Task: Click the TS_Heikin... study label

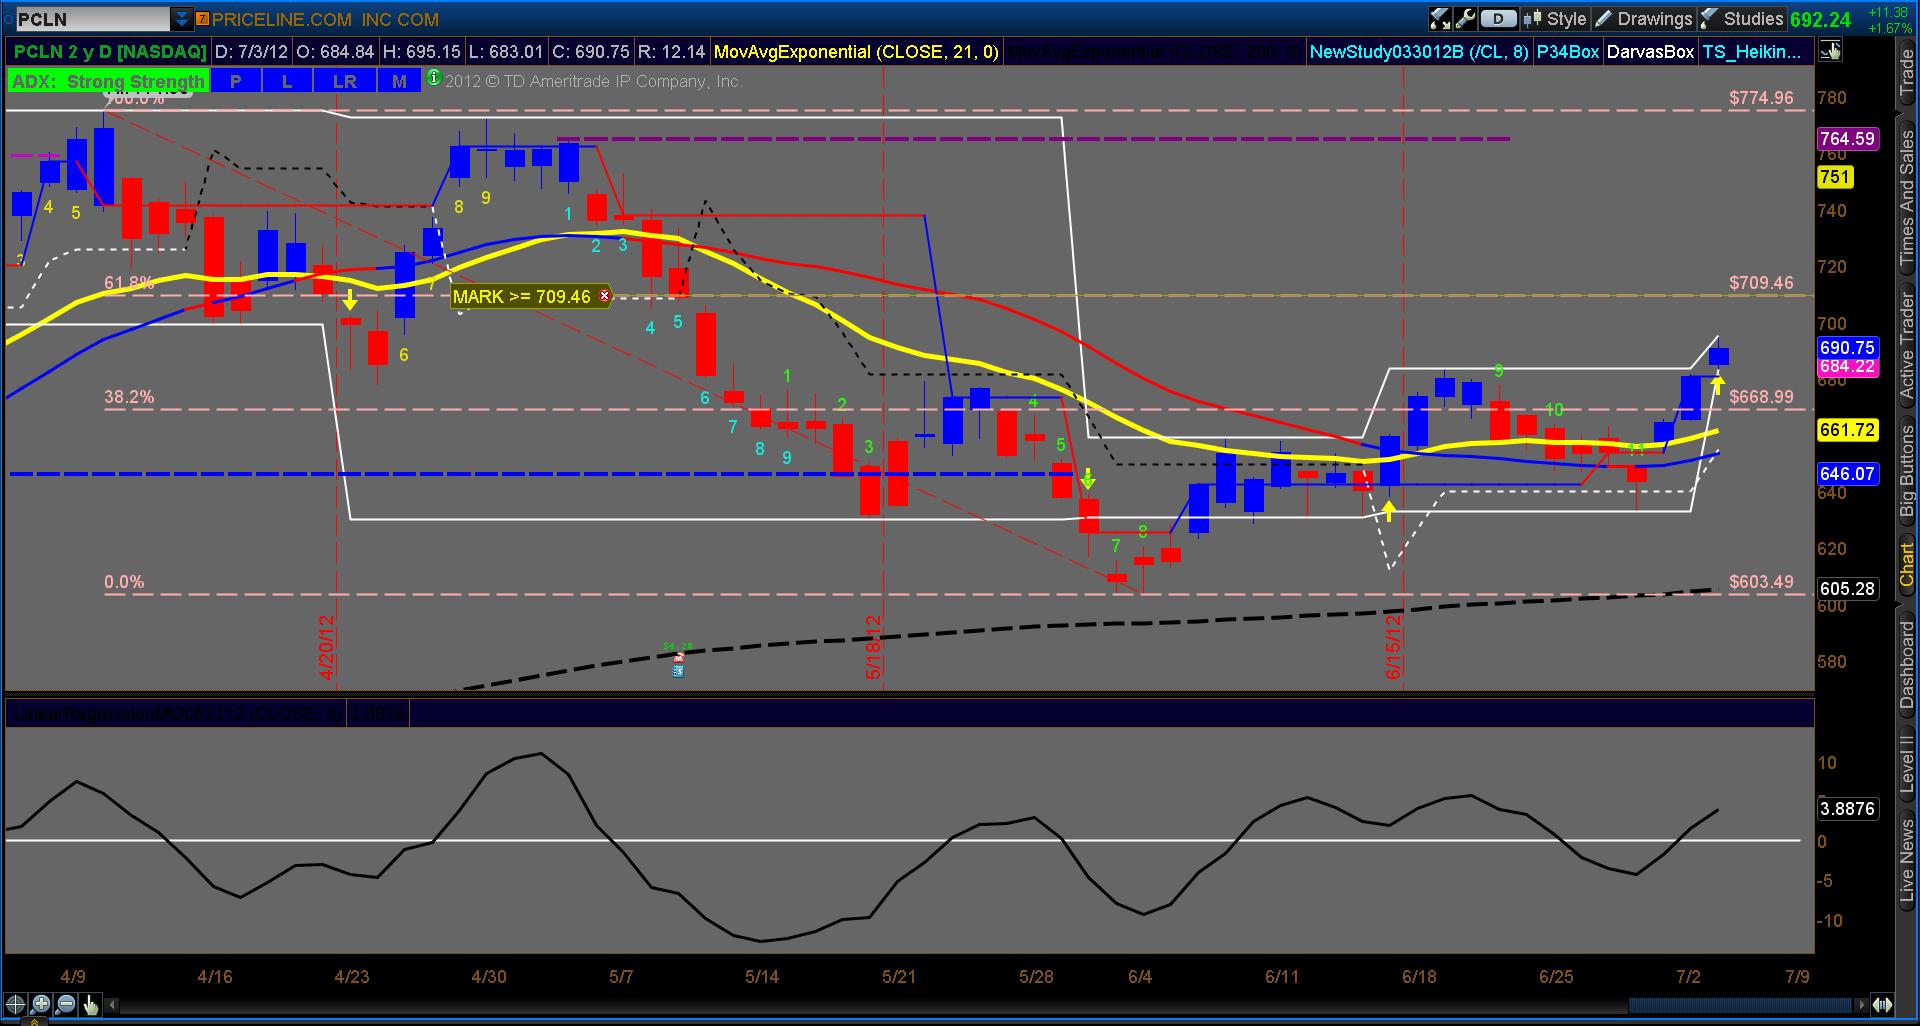Action: pyautogui.click(x=1754, y=51)
